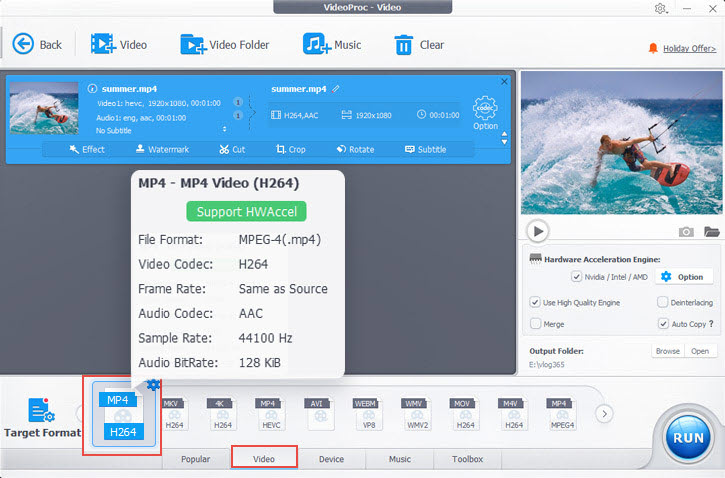
Task: Select MOV H264 format
Action: pyautogui.click(x=465, y=414)
